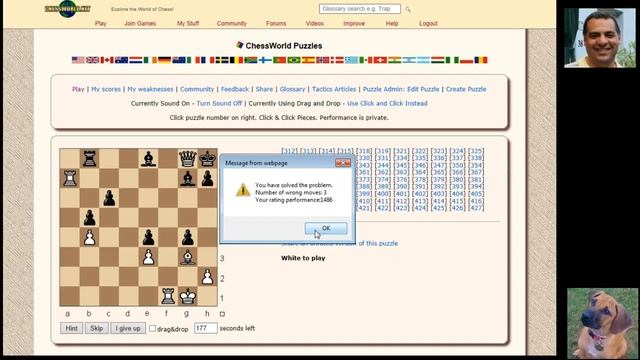
Task: Open the Join Games menu
Action: (x=140, y=24)
